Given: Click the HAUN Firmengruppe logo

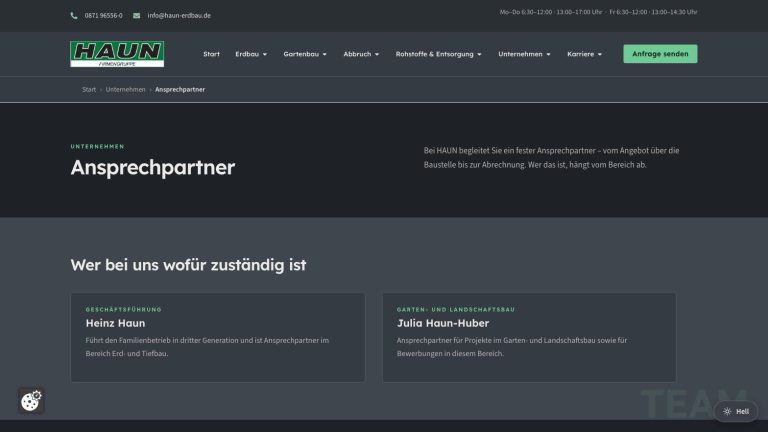Looking at the screenshot, I should point(117,54).
